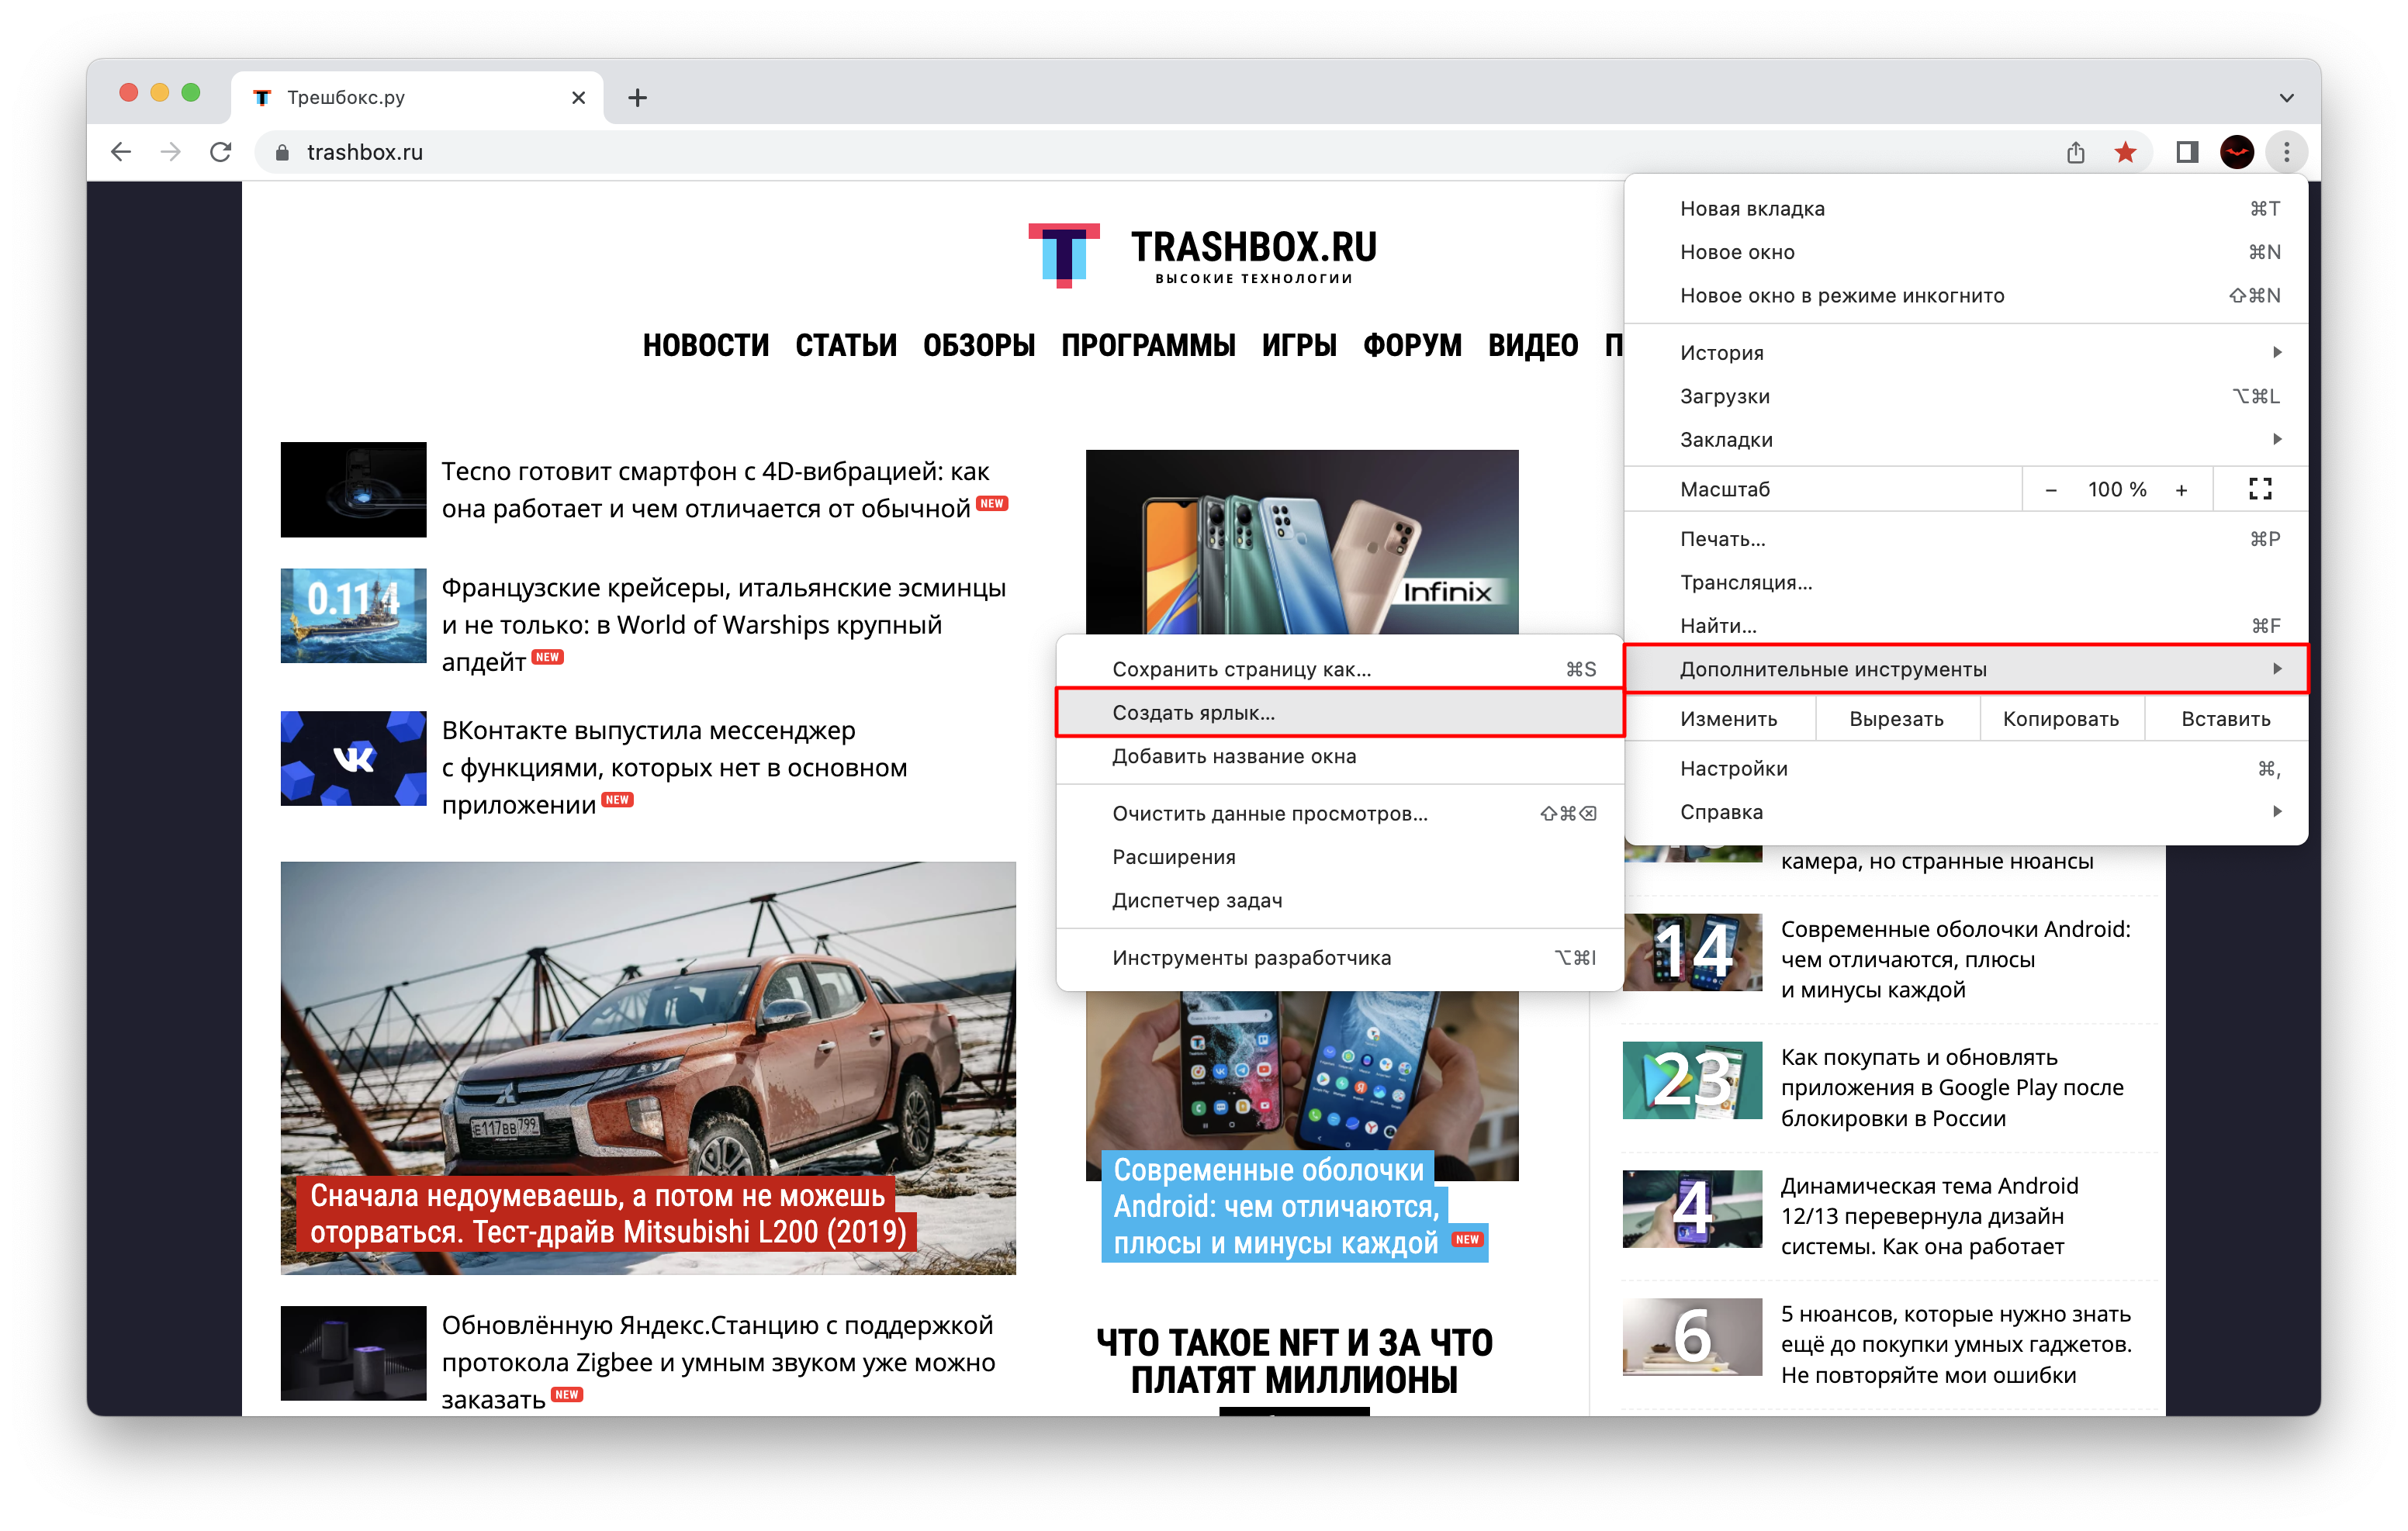Open the ВИДЕО site section
Image resolution: width=2408 pixels, height=1531 pixels.
tap(1533, 346)
